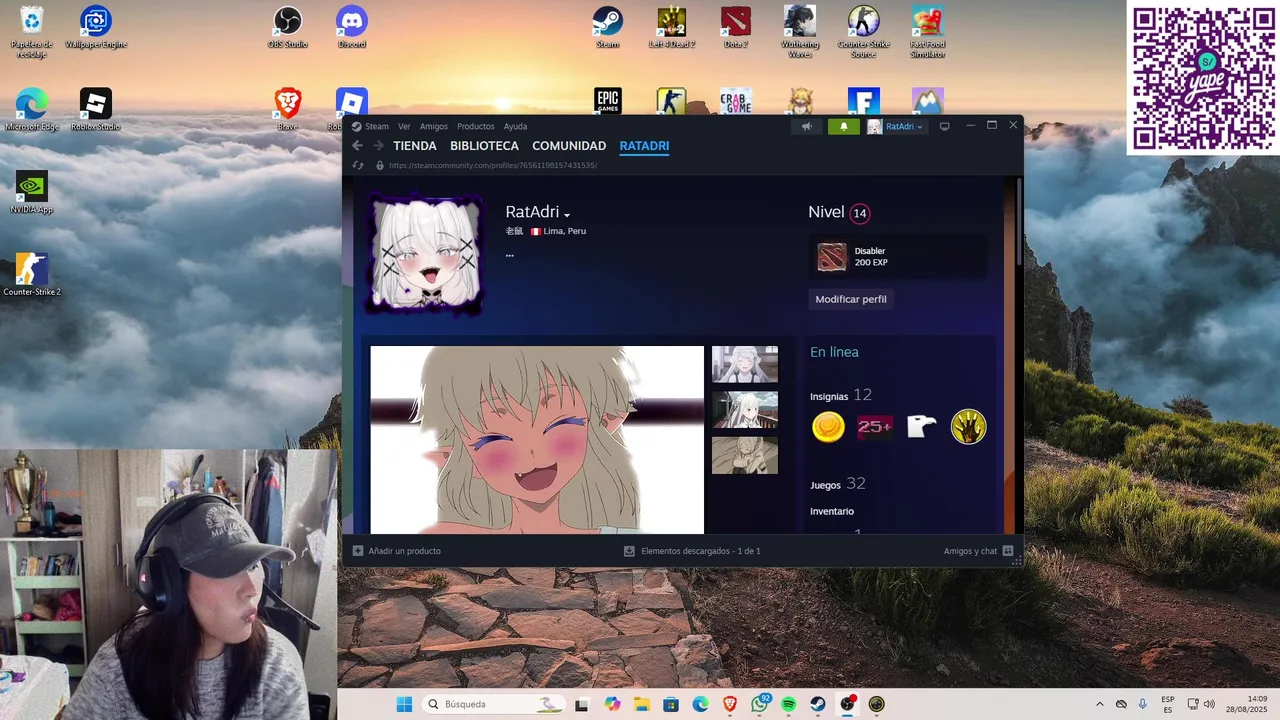Open Insignias badges link
The width and height of the screenshot is (1280, 720).
(829, 397)
